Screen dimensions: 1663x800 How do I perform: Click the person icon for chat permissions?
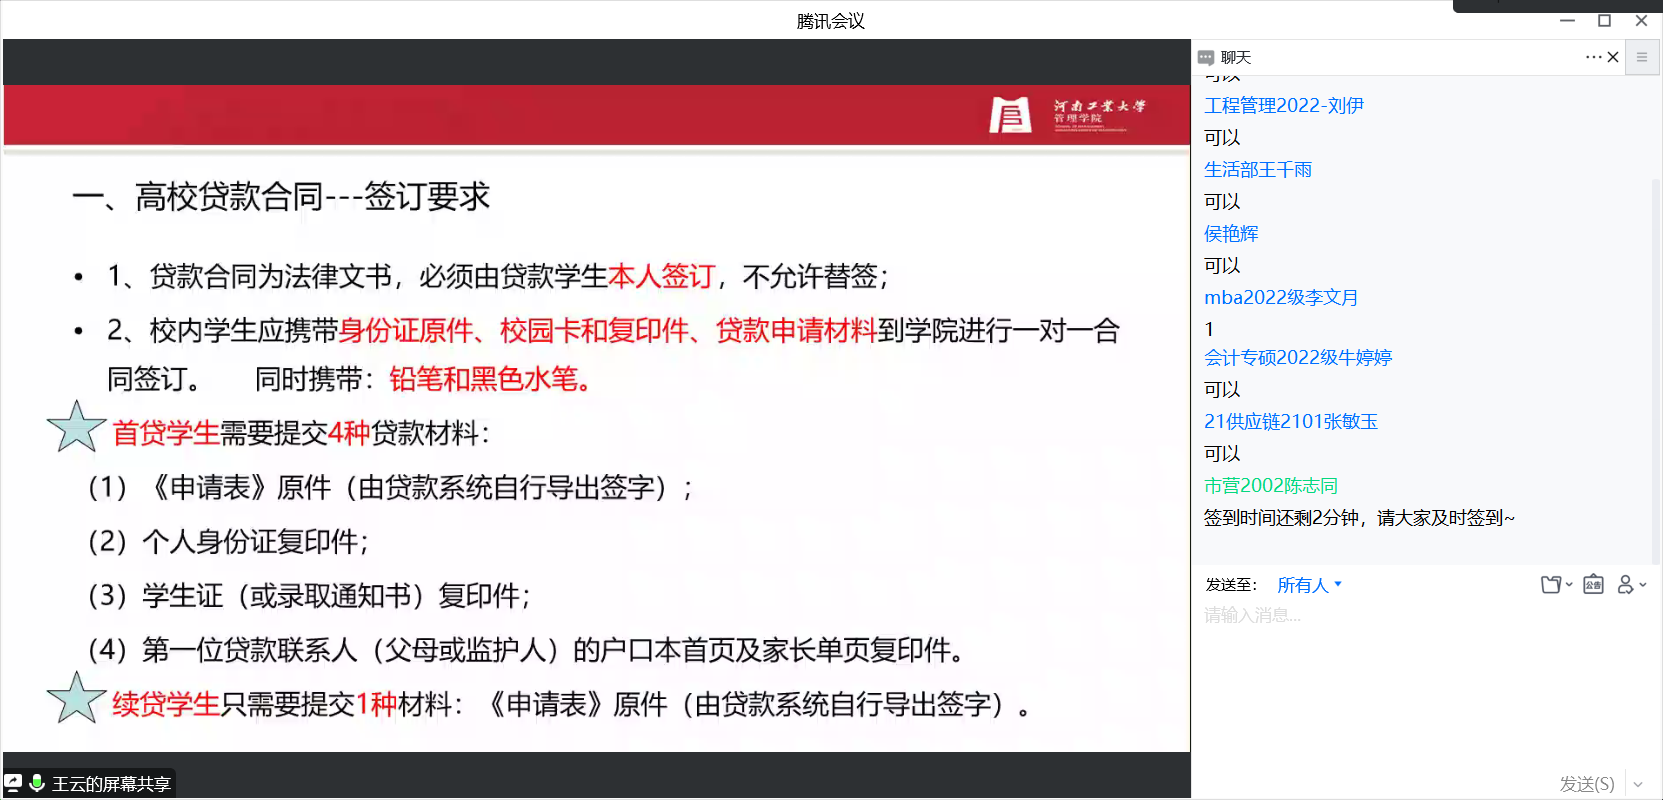click(1626, 585)
